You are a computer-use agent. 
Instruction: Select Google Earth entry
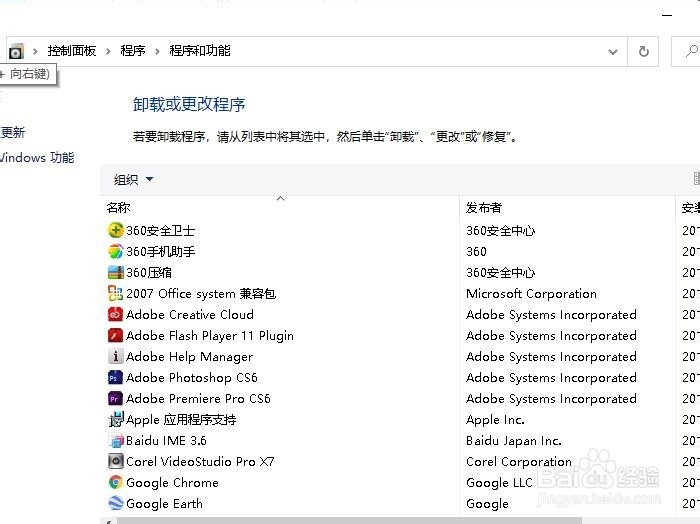pyautogui.click(x=164, y=503)
